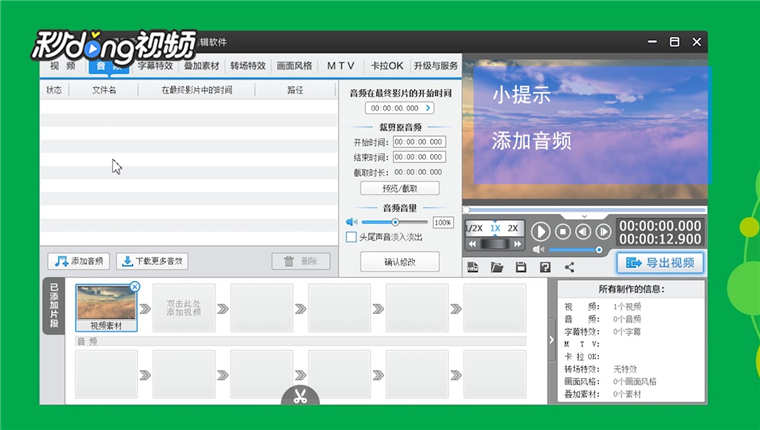Click the 00:00:12.900 total duration display

(x=660, y=239)
